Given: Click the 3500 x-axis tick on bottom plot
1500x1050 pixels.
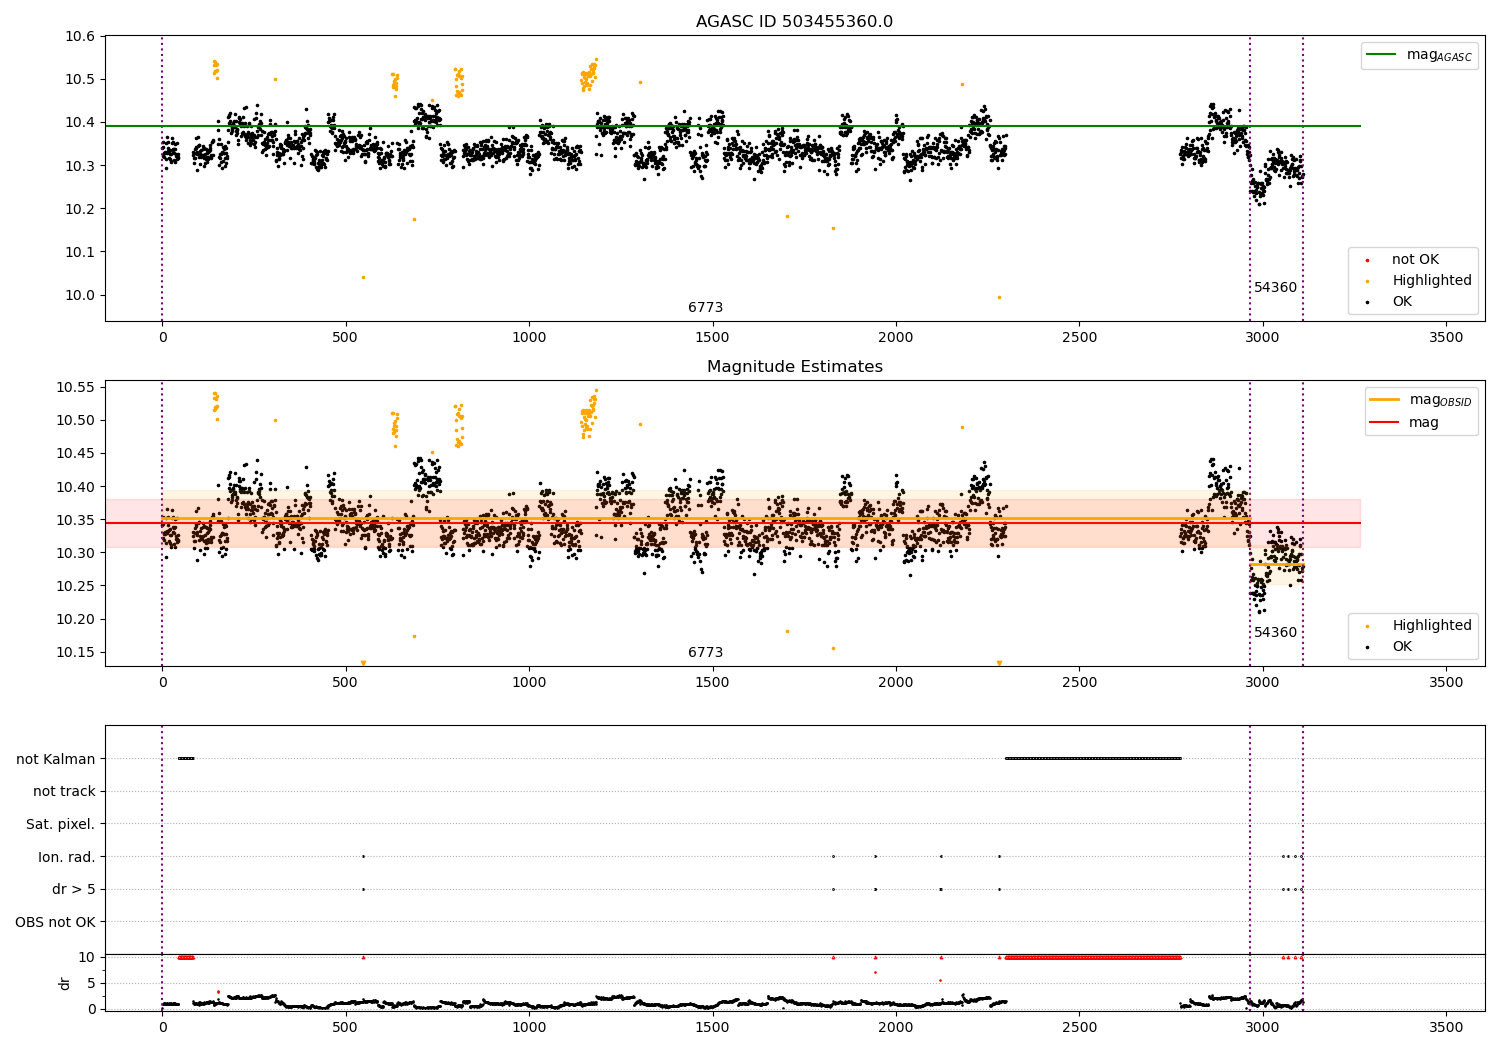Looking at the screenshot, I should pyautogui.click(x=1446, y=1027).
